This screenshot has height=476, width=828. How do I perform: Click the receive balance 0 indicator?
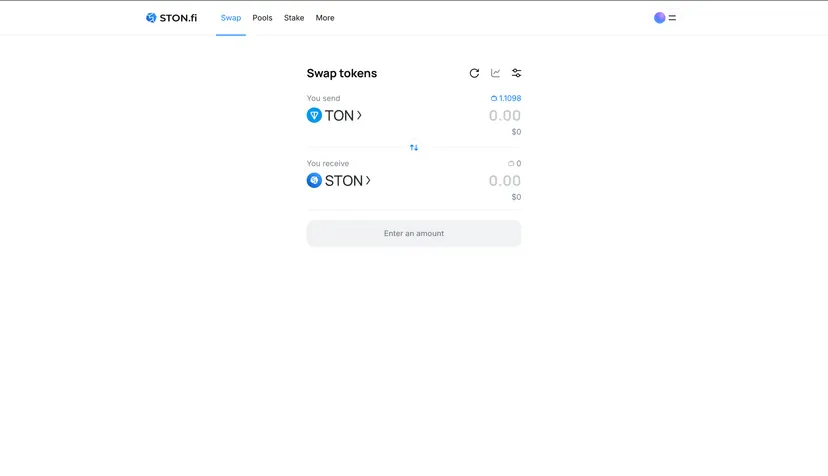[515, 163]
